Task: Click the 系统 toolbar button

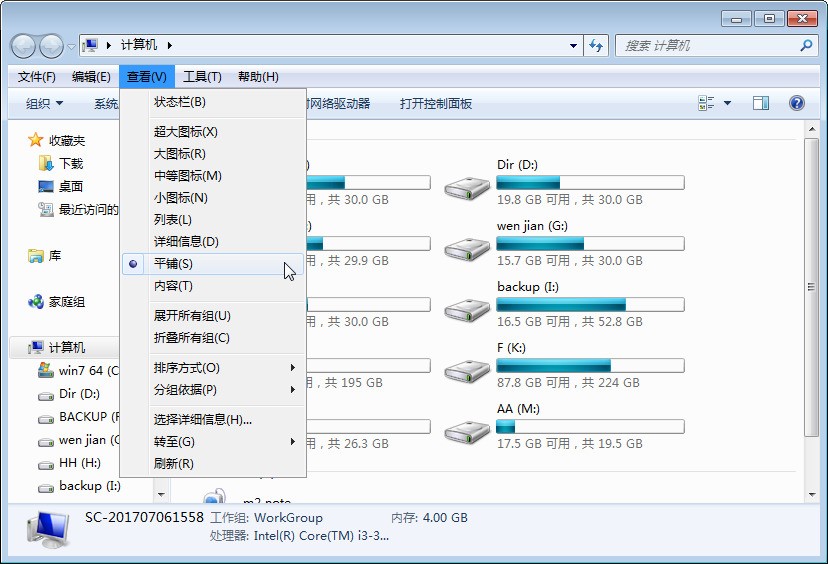Action: (x=106, y=104)
